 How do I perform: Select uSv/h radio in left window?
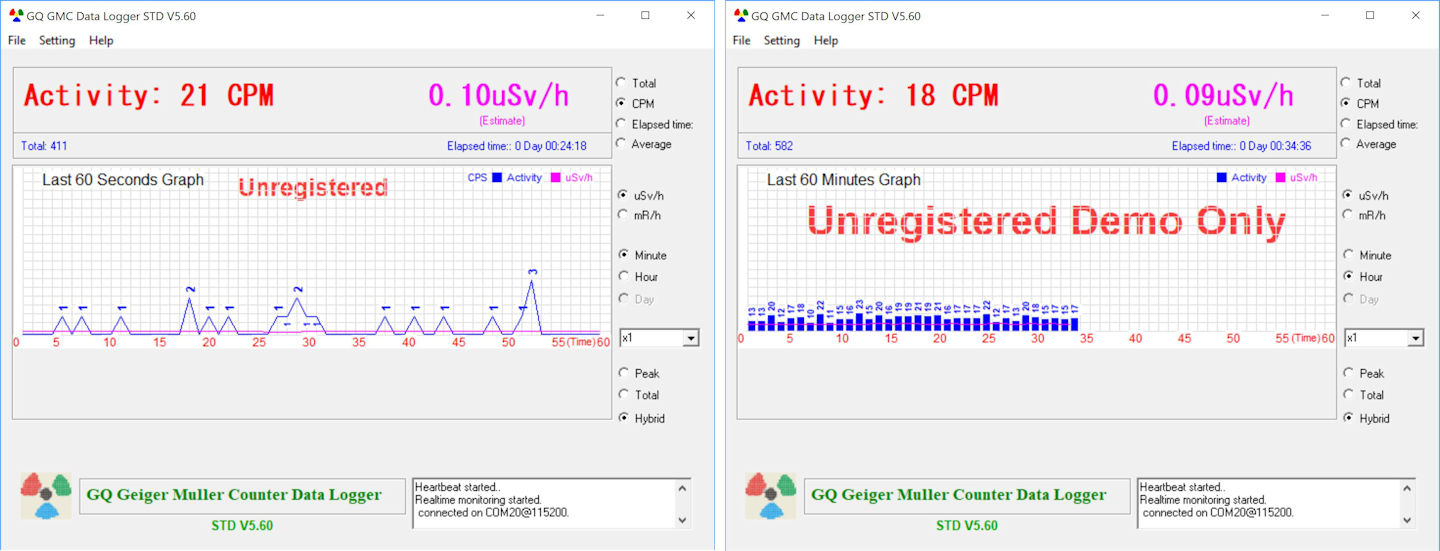click(624, 195)
